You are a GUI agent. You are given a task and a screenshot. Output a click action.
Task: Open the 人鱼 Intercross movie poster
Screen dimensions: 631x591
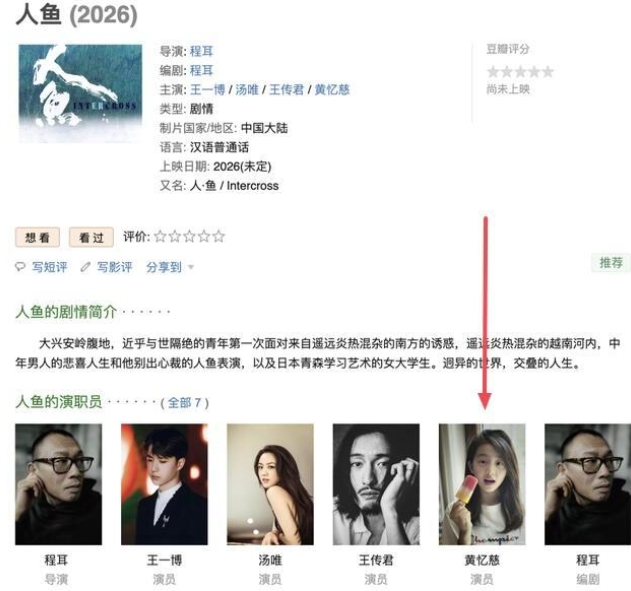[x=80, y=93]
